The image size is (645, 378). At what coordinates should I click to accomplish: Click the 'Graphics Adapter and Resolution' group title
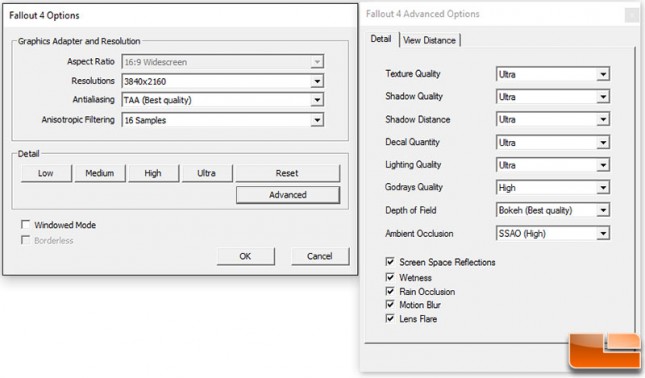[x=79, y=41]
